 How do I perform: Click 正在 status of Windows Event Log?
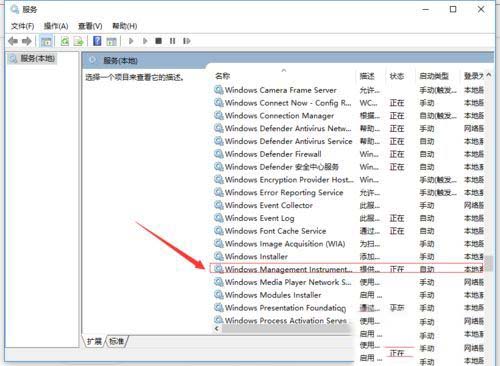click(397, 218)
